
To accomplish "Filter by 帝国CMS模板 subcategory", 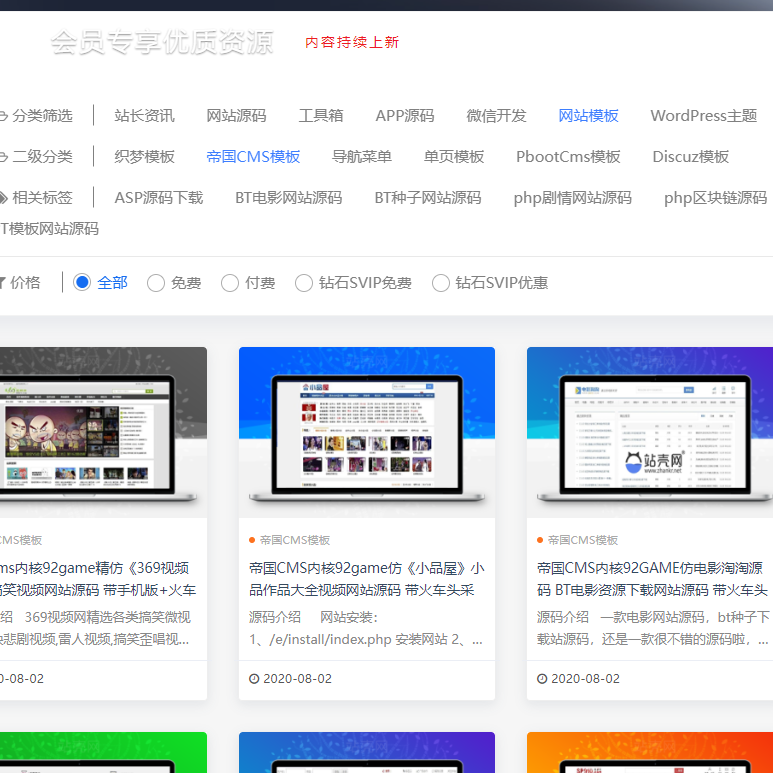I will point(253,156).
